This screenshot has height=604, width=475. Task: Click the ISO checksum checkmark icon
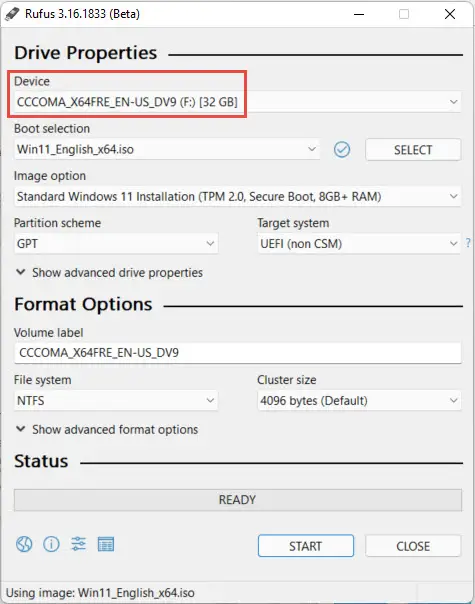pyautogui.click(x=342, y=149)
